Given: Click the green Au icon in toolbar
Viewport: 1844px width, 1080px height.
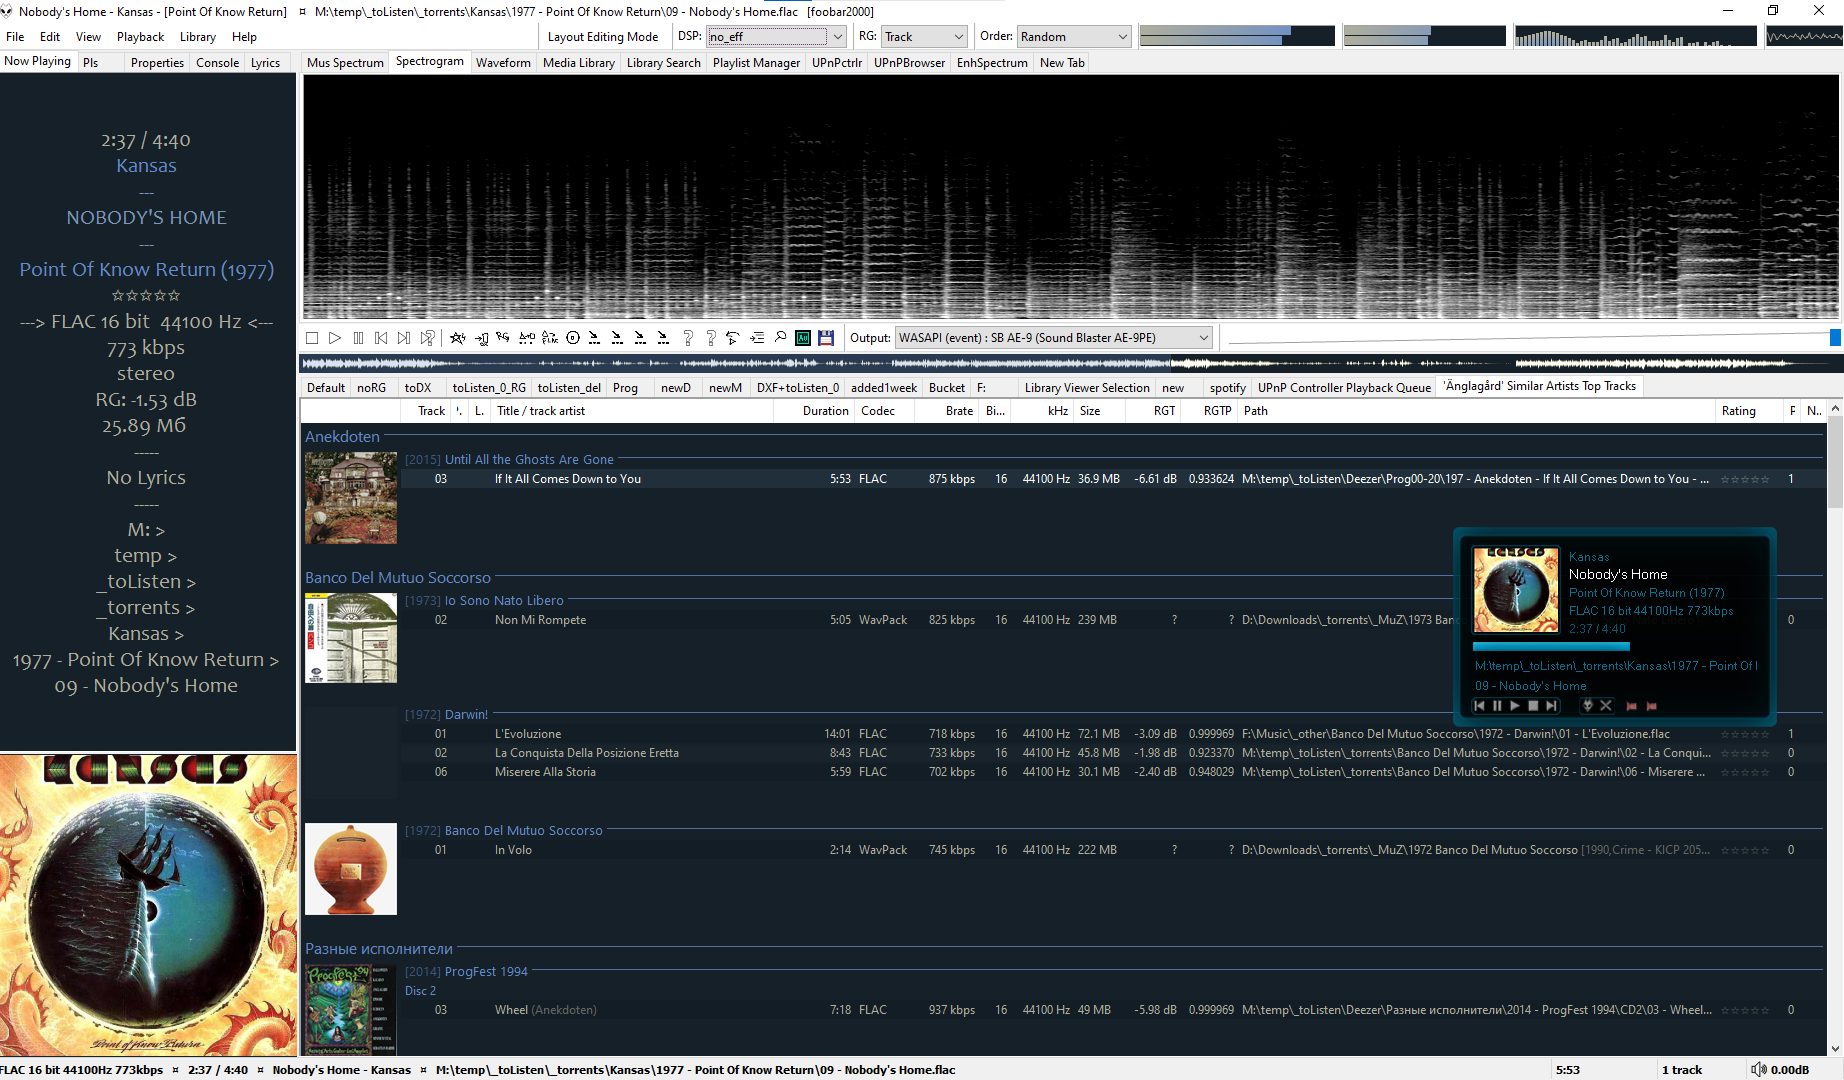Looking at the screenshot, I should (803, 338).
